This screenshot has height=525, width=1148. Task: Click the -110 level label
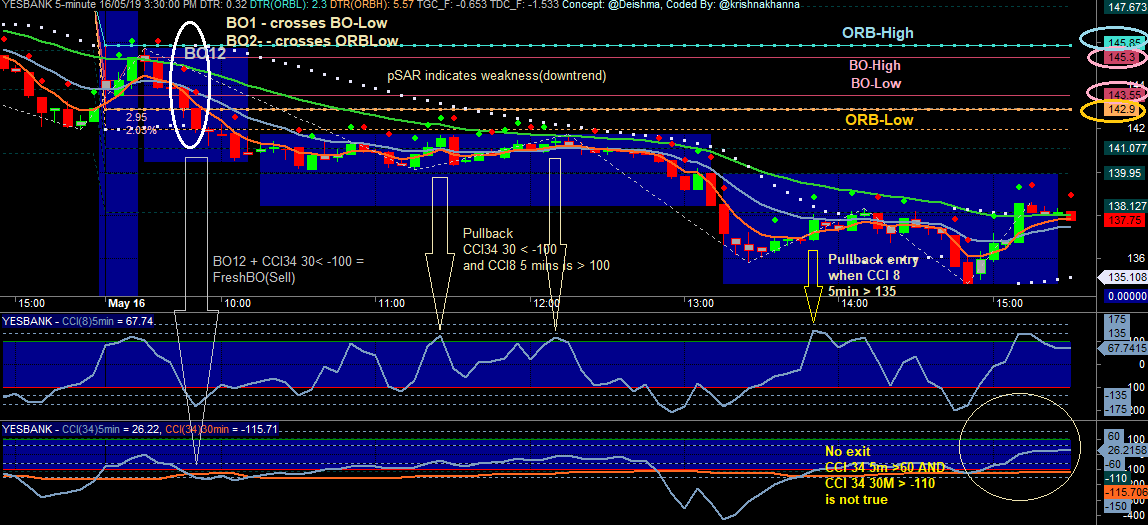(x=1116, y=477)
